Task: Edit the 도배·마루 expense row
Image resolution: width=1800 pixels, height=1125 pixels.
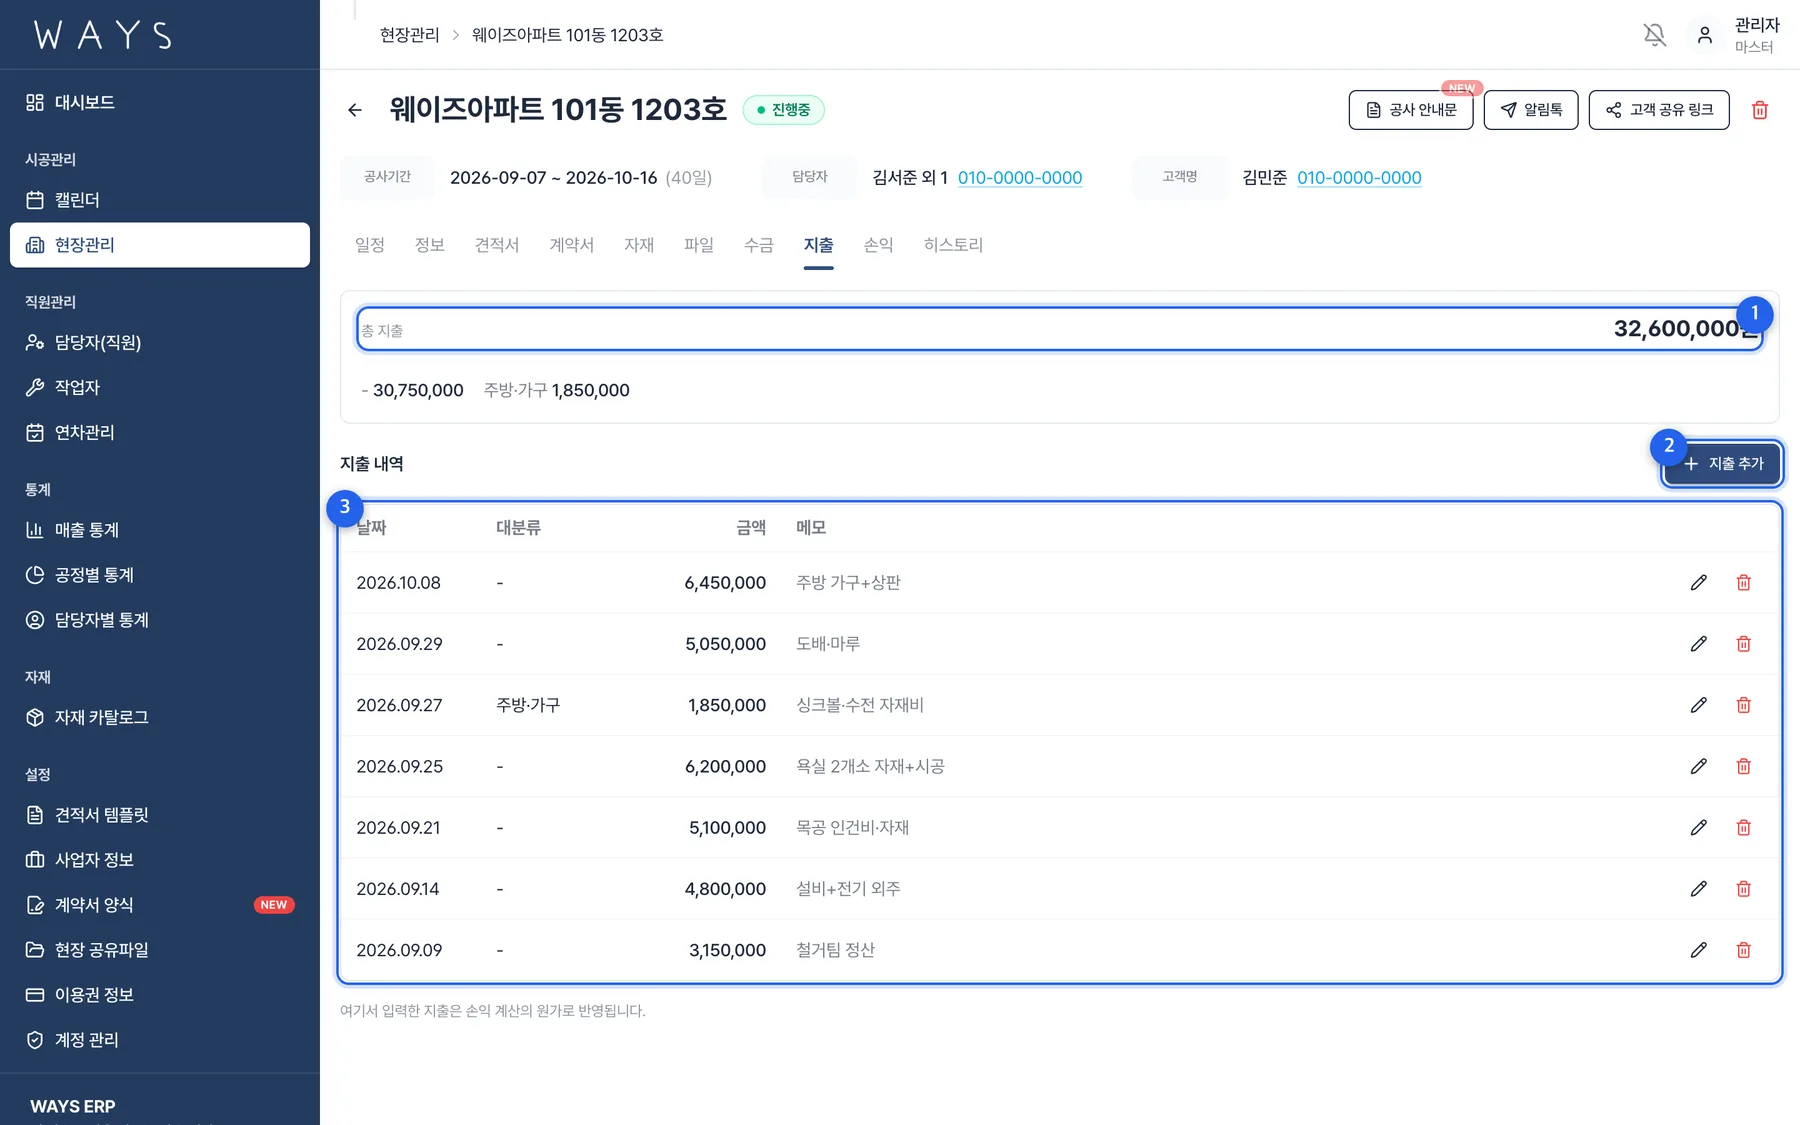Action: click(1698, 644)
